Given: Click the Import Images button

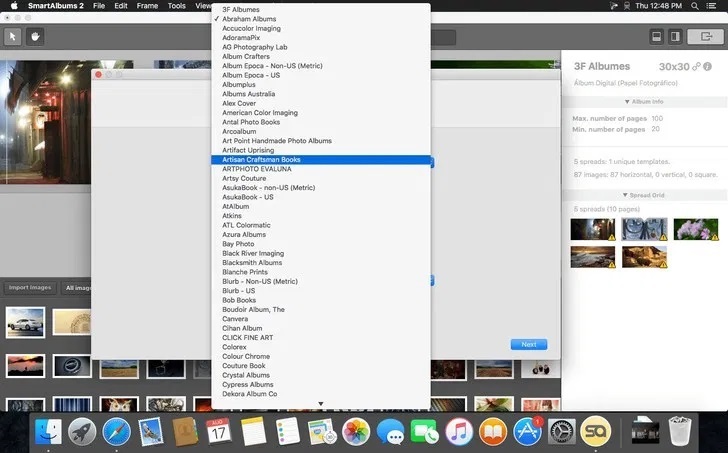Looking at the screenshot, I should [x=30, y=288].
